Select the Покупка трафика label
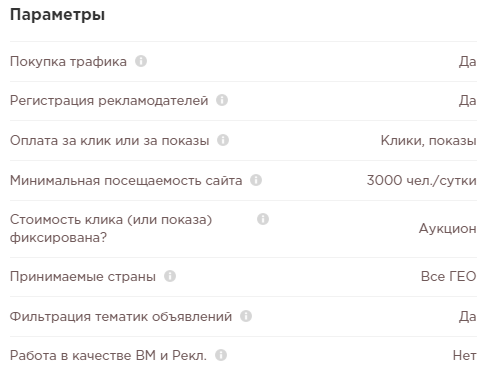The width and height of the screenshot is (486, 367). (x=68, y=62)
